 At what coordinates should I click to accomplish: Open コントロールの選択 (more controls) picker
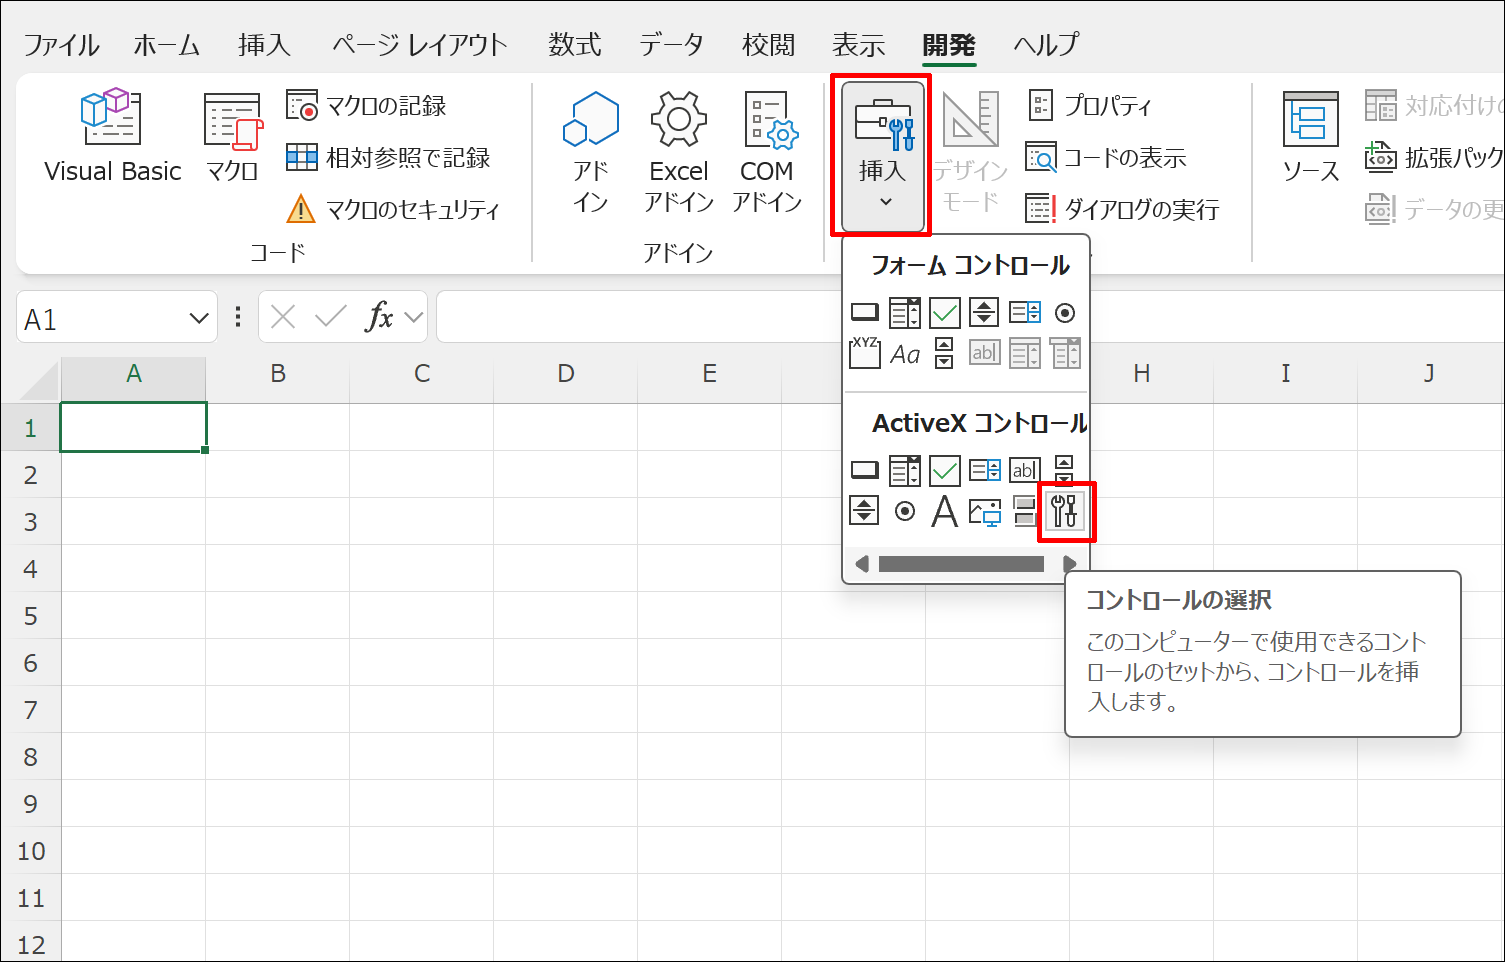pos(1064,511)
